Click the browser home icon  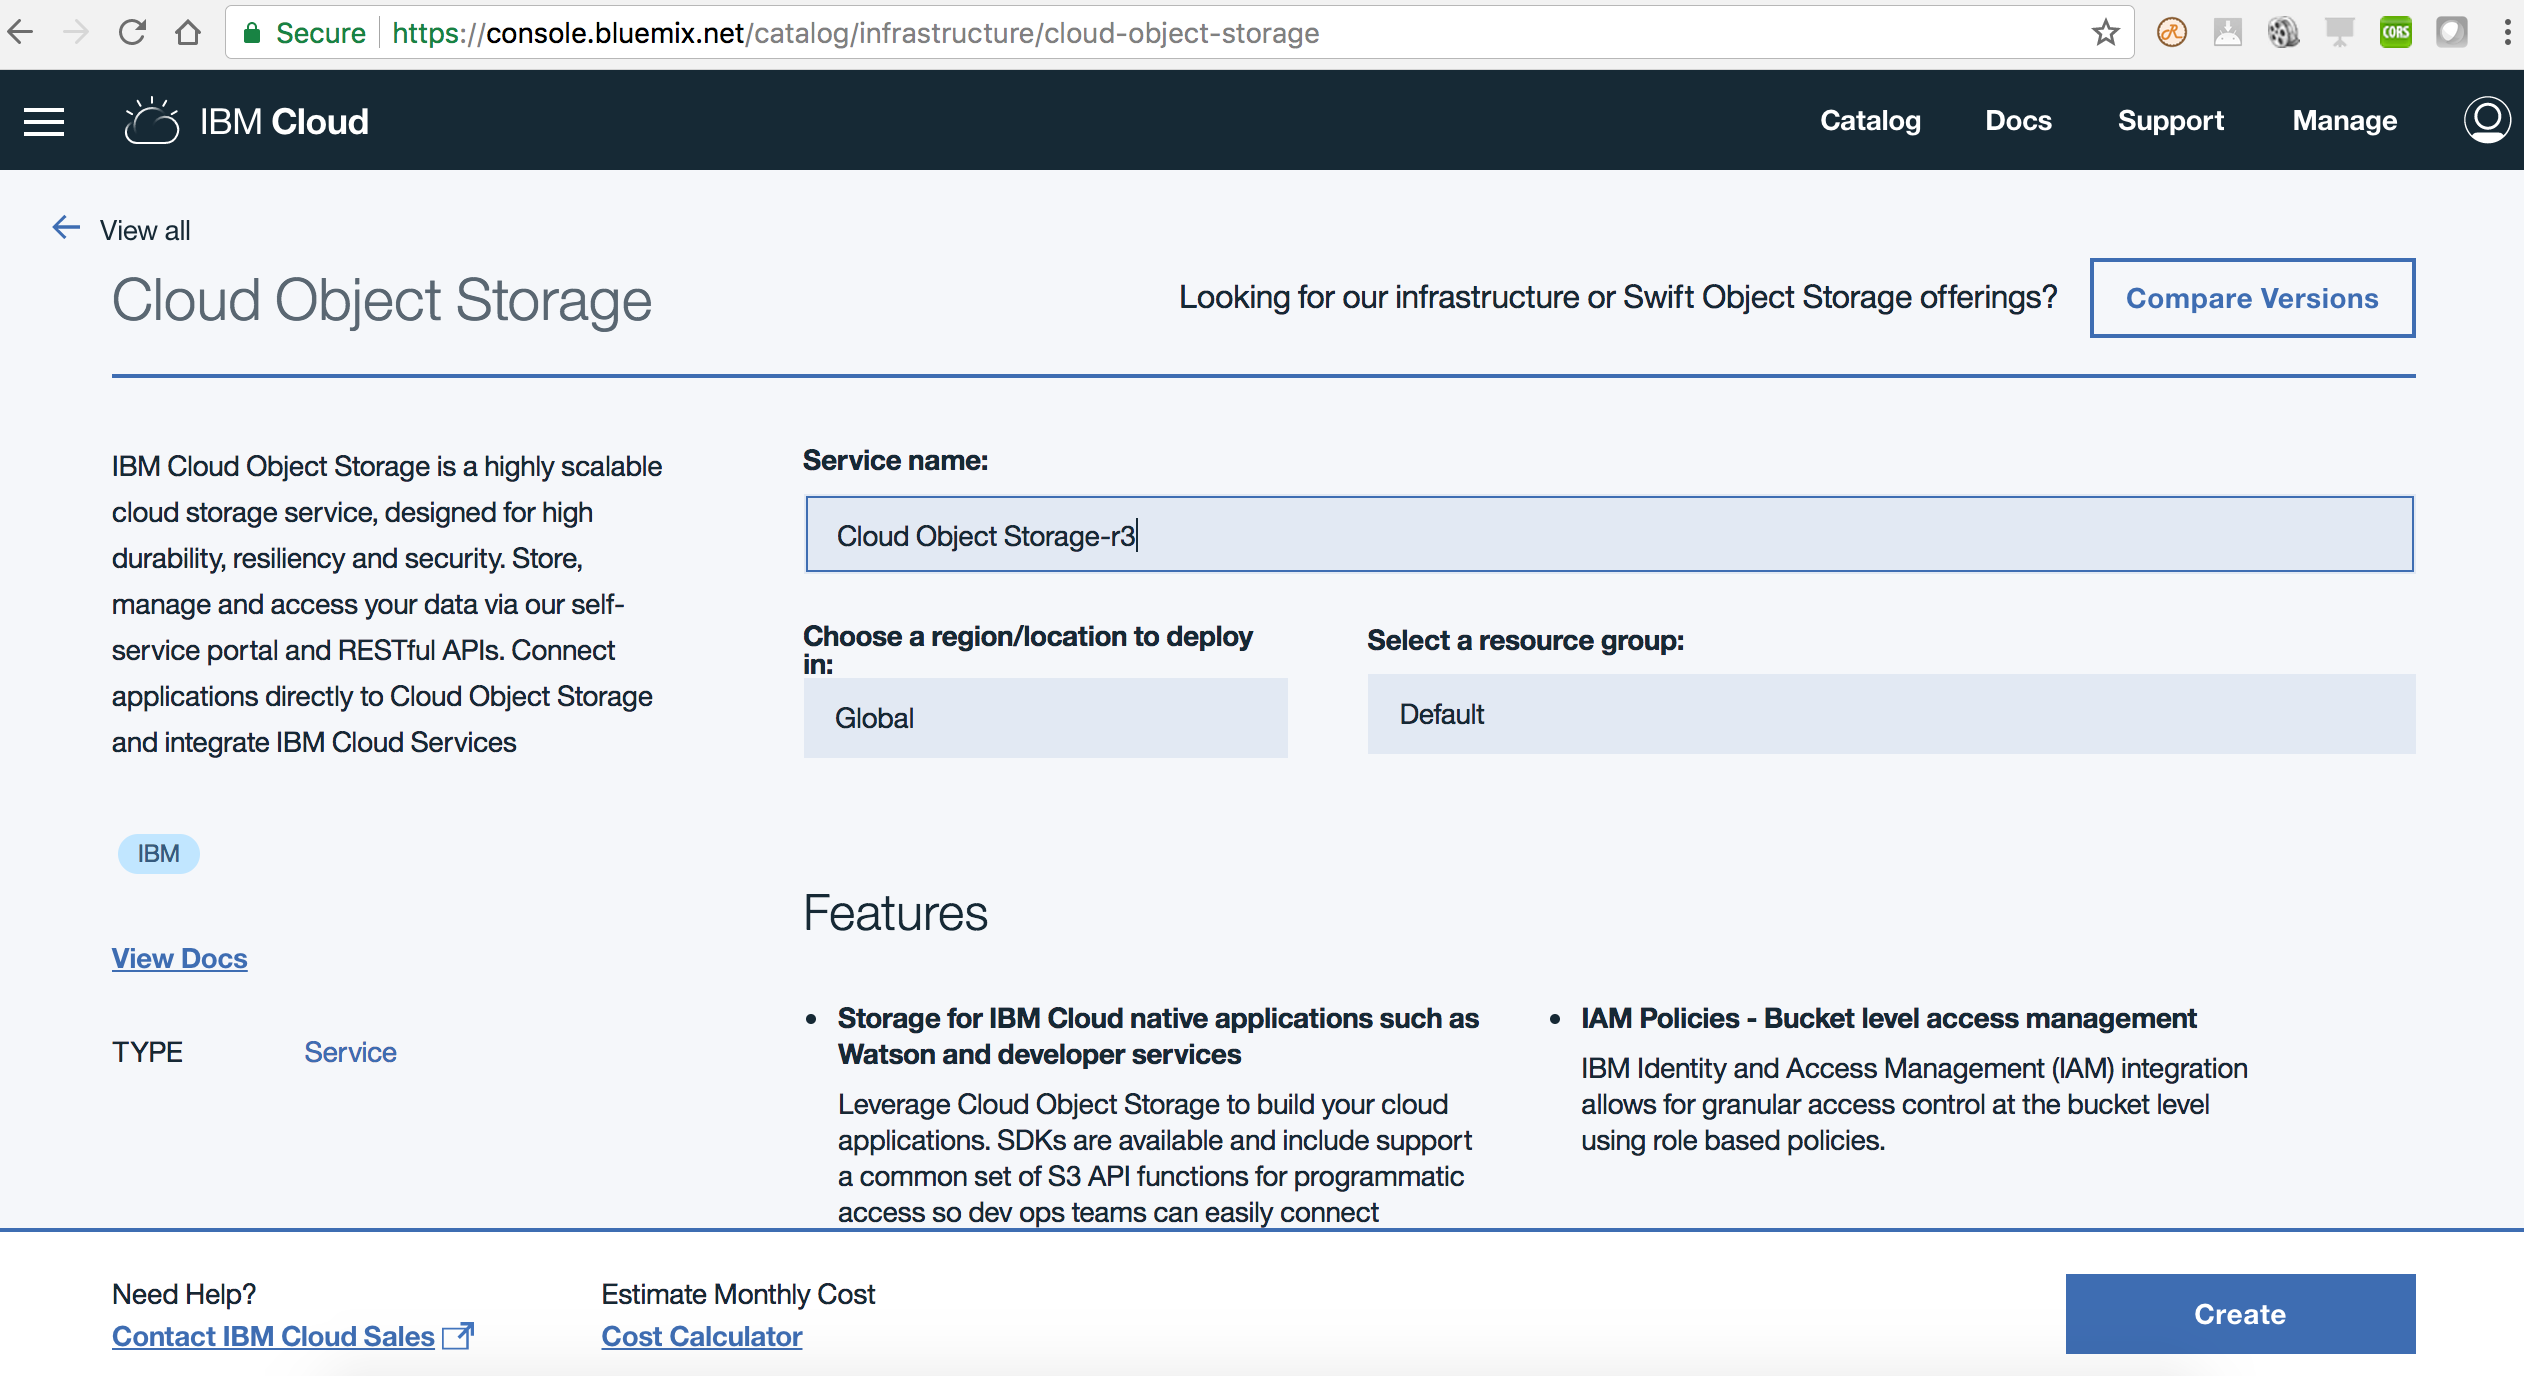point(188,33)
